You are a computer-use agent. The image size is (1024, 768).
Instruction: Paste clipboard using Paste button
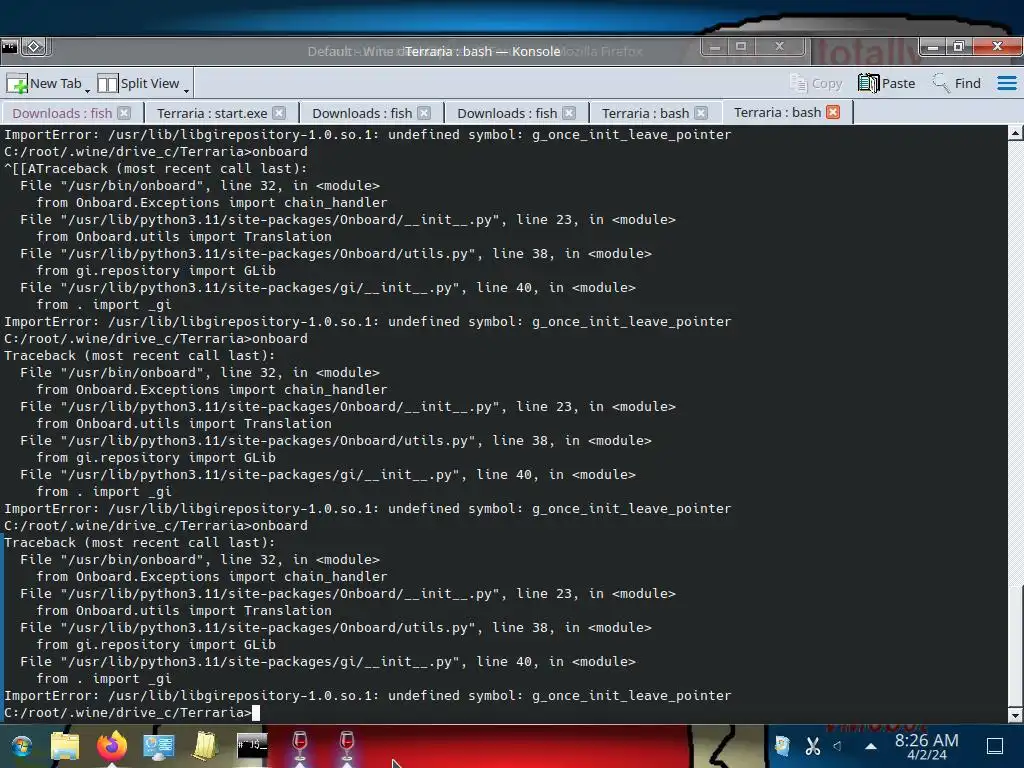tap(886, 84)
